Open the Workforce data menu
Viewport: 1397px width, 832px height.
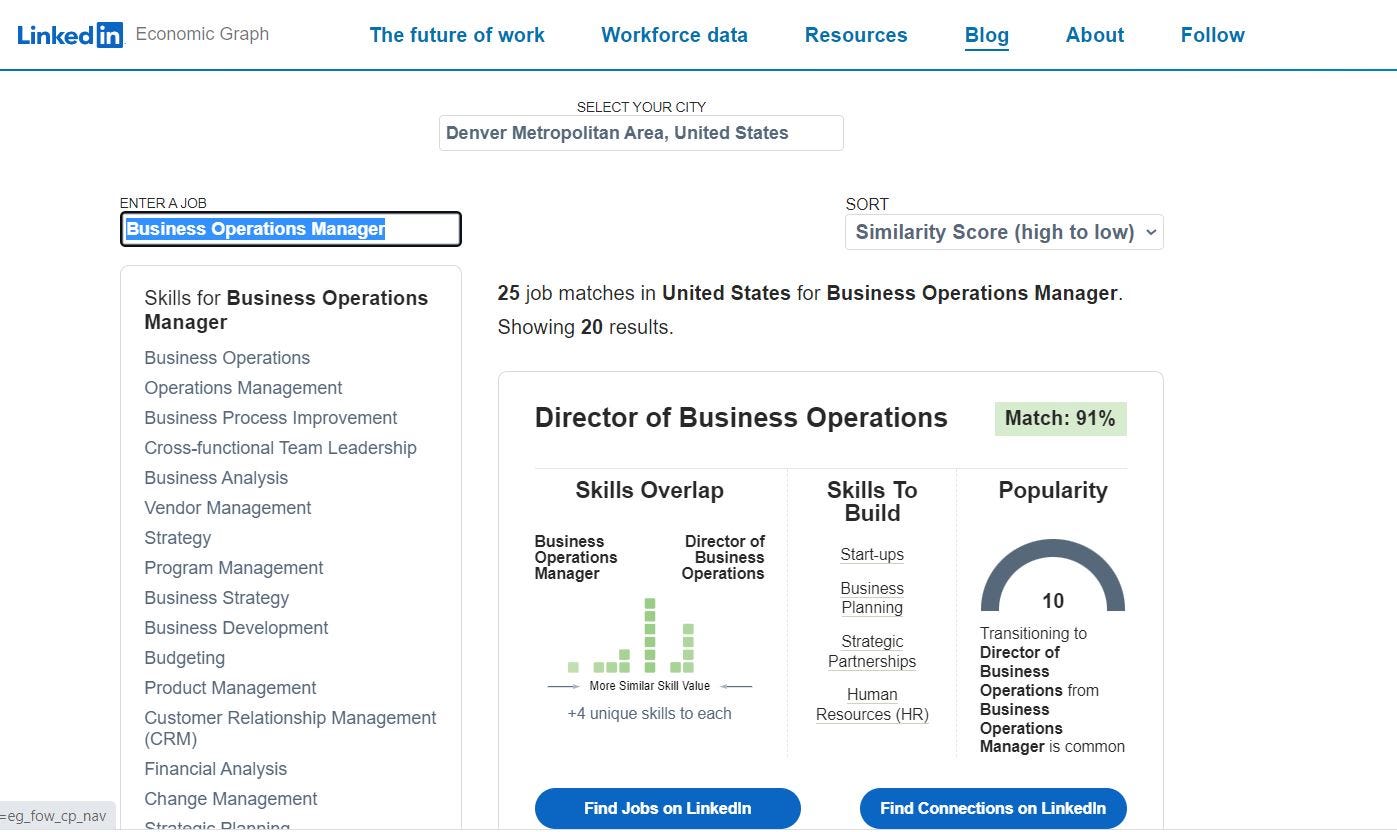click(x=674, y=35)
